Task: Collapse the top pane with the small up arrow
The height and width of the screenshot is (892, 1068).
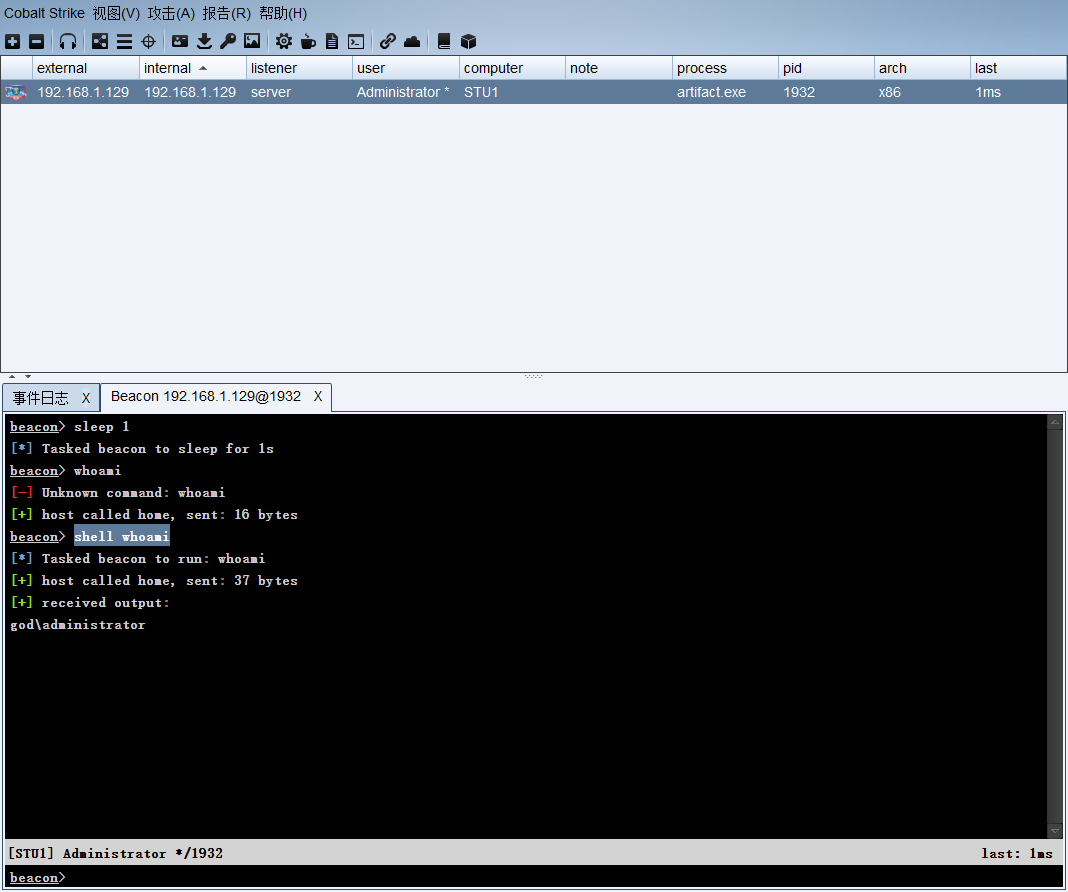Action: 12,376
